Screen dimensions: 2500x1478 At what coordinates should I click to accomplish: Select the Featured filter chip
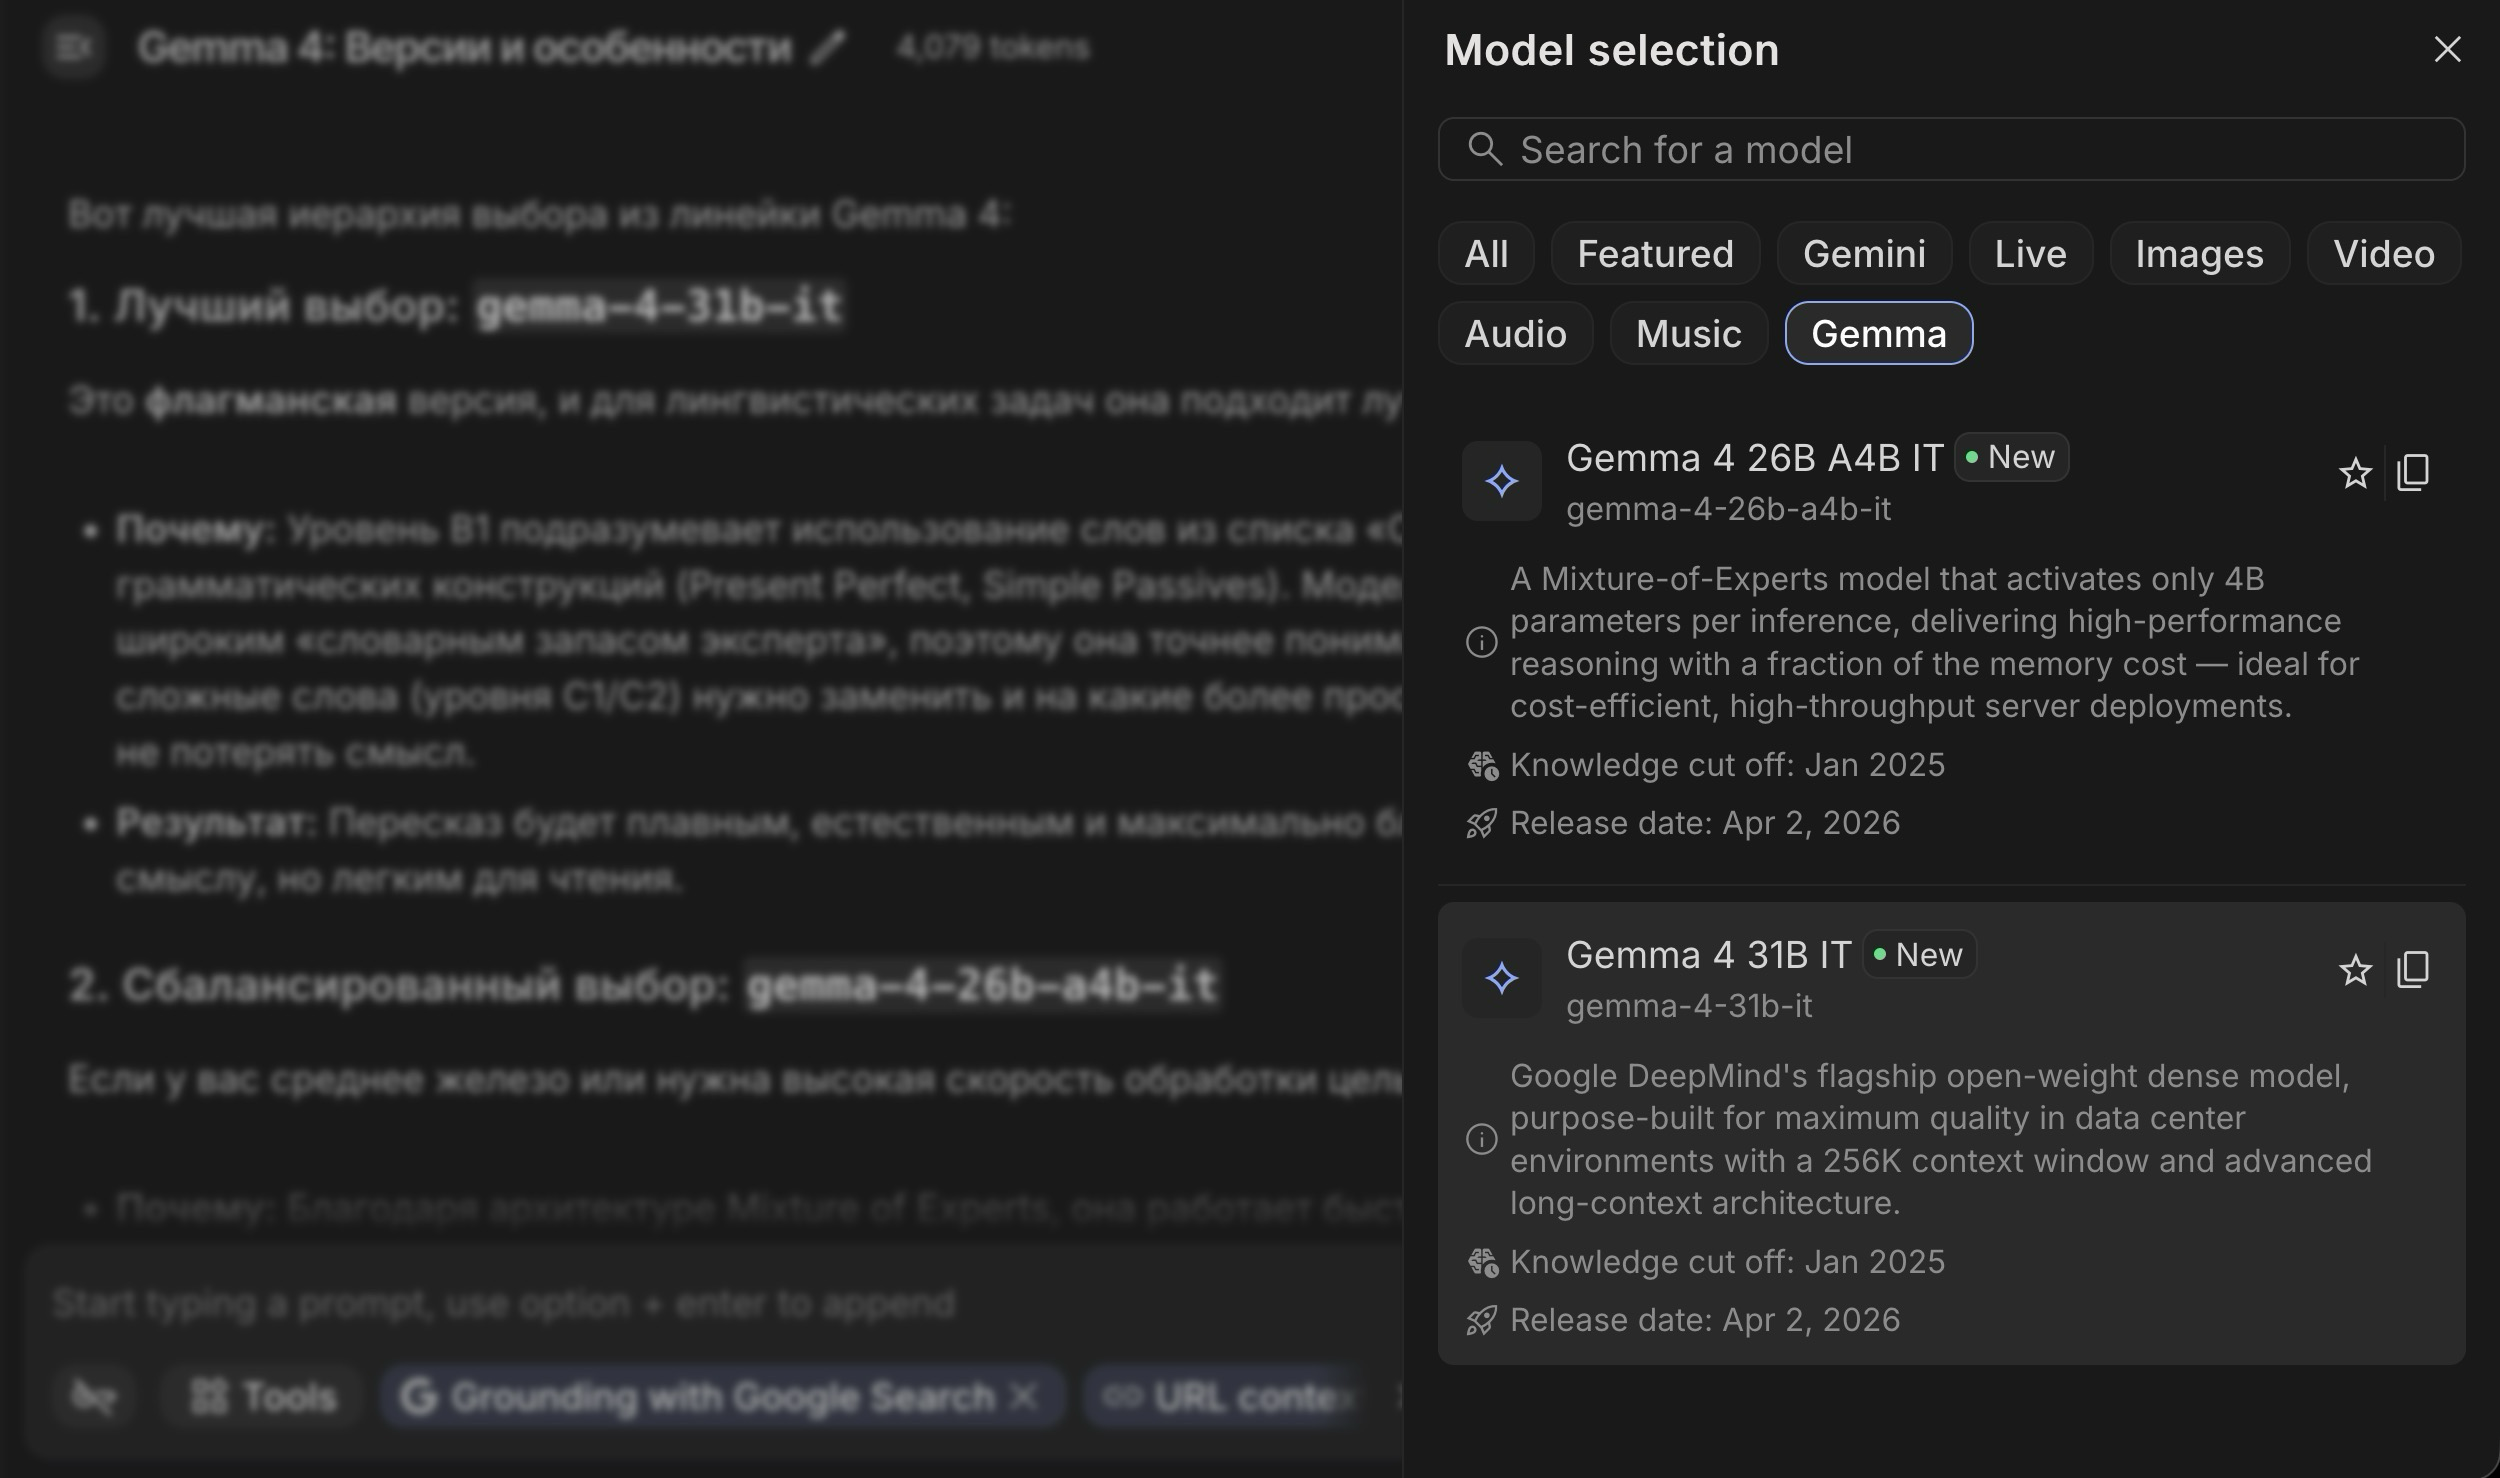(1655, 253)
